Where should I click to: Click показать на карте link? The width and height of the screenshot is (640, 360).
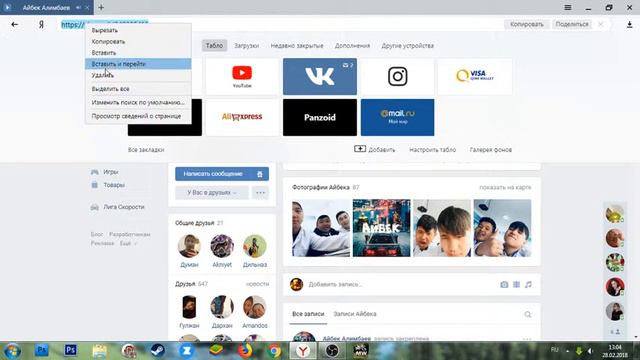click(x=505, y=187)
